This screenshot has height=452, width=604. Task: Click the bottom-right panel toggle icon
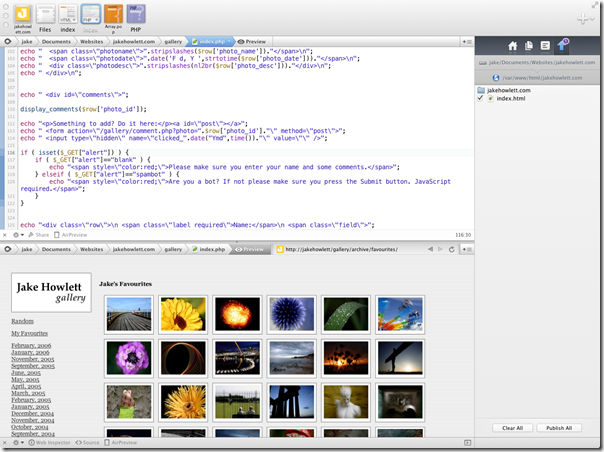click(467, 442)
